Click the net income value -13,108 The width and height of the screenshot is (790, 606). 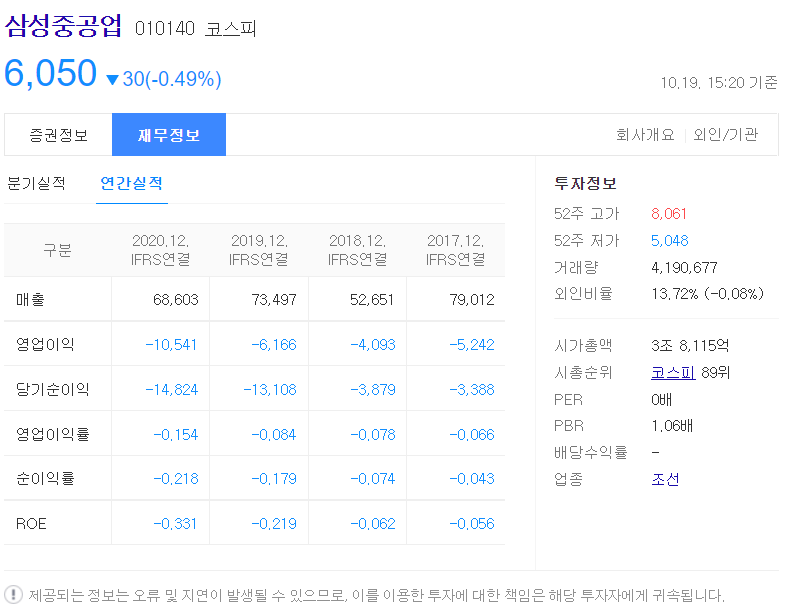pyautogui.click(x=270, y=390)
